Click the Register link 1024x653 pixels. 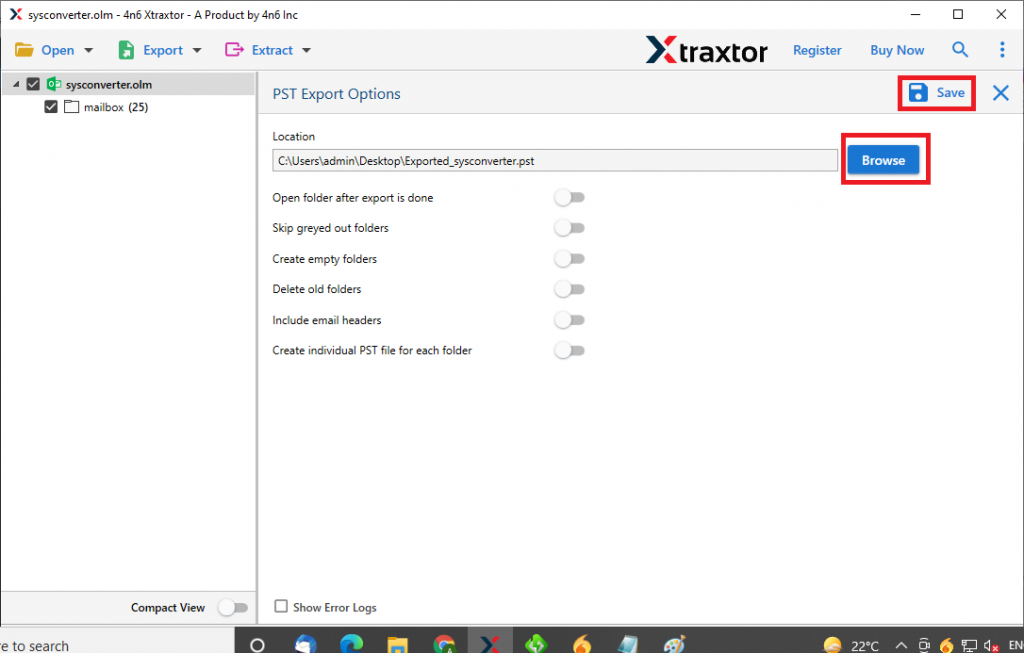click(817, 50)
